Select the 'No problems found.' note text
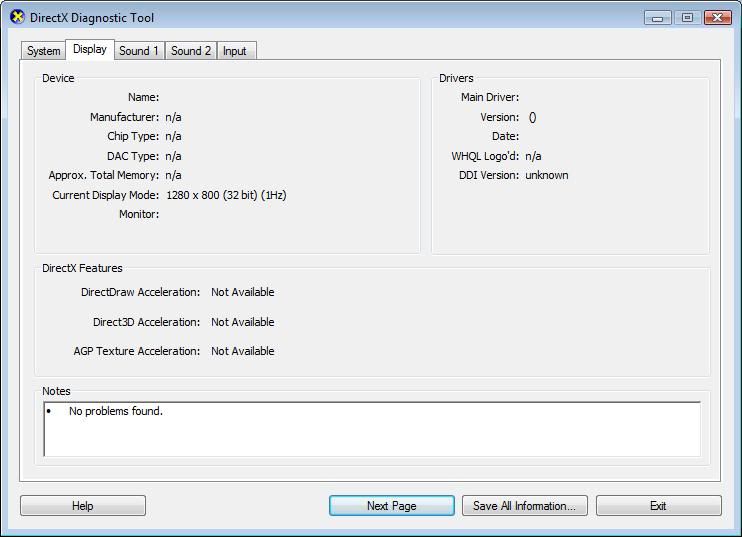742x537 pixels. [x=115, y=411]
